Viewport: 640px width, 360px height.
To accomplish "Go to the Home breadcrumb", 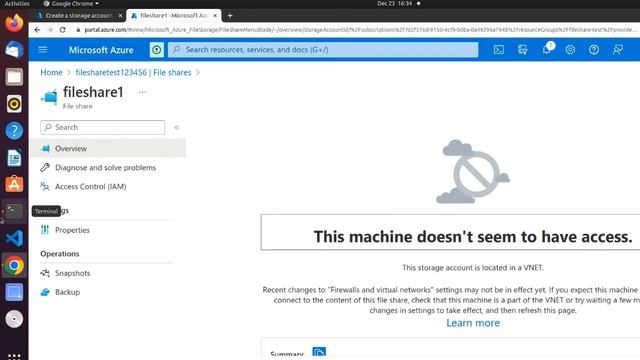I will click(x=51, y=73).
